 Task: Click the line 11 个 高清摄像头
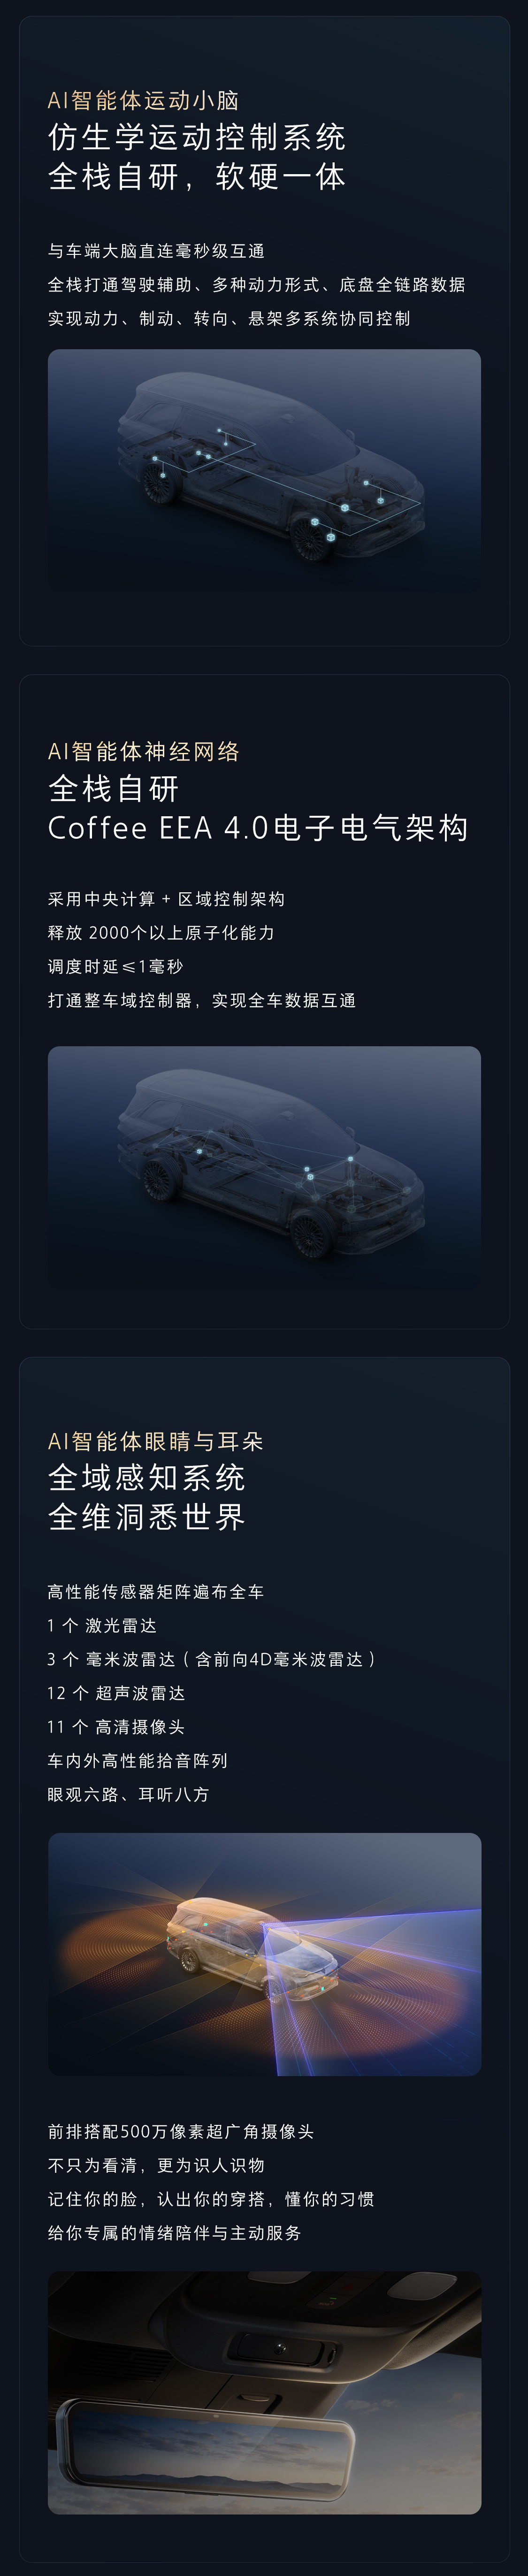tap(116, 1727)
